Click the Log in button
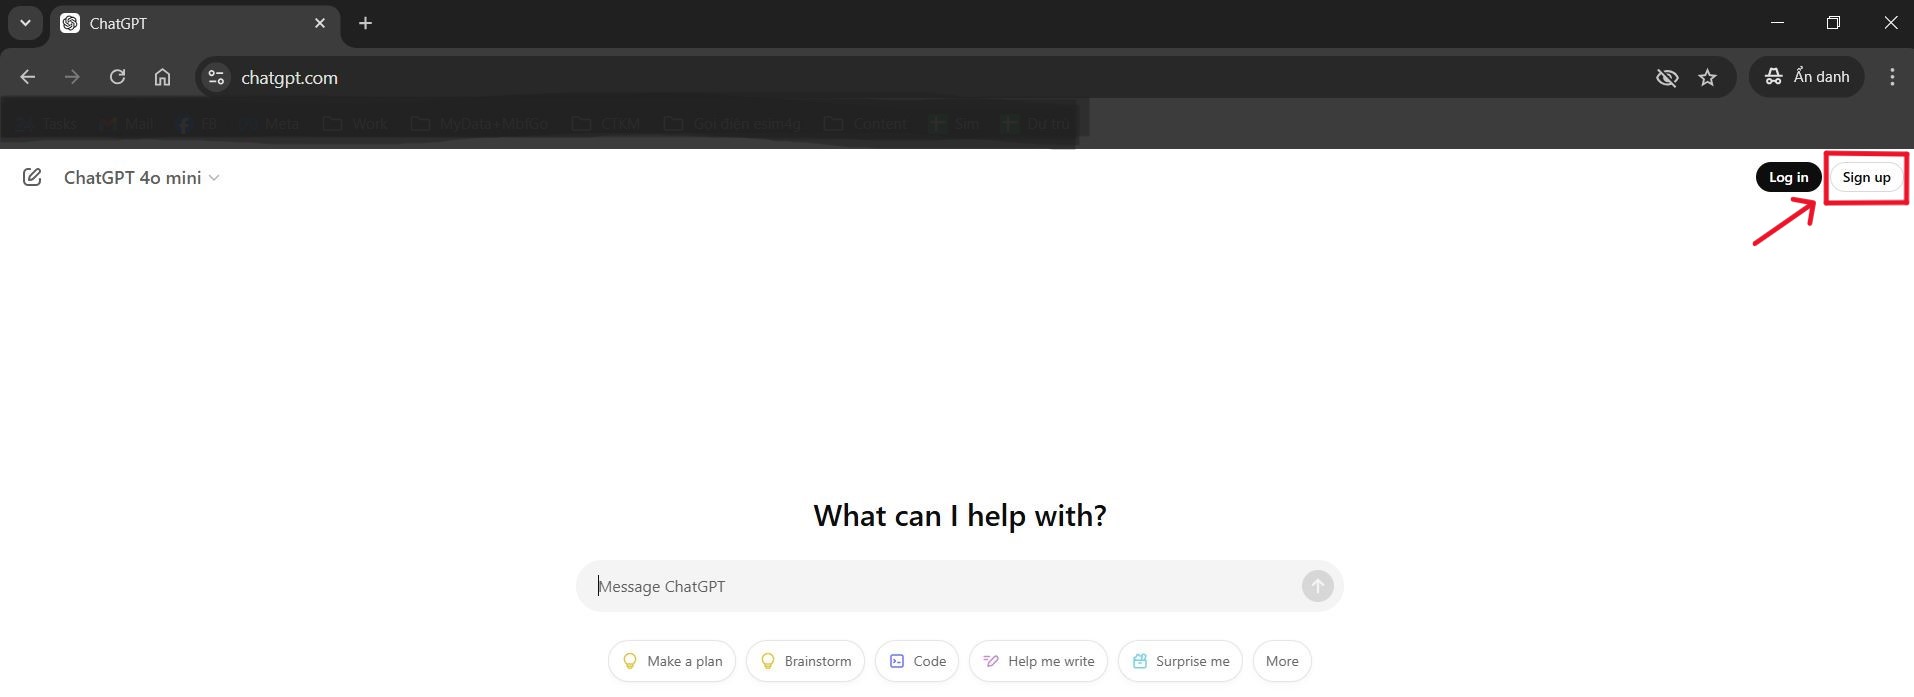 tap(1788, 177)
